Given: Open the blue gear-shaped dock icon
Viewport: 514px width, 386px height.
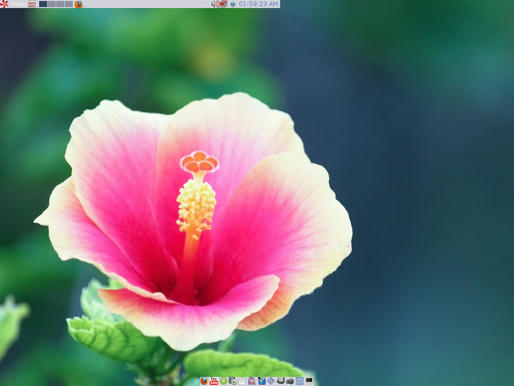Looking at the screenshot, I should tap(271, 381).
